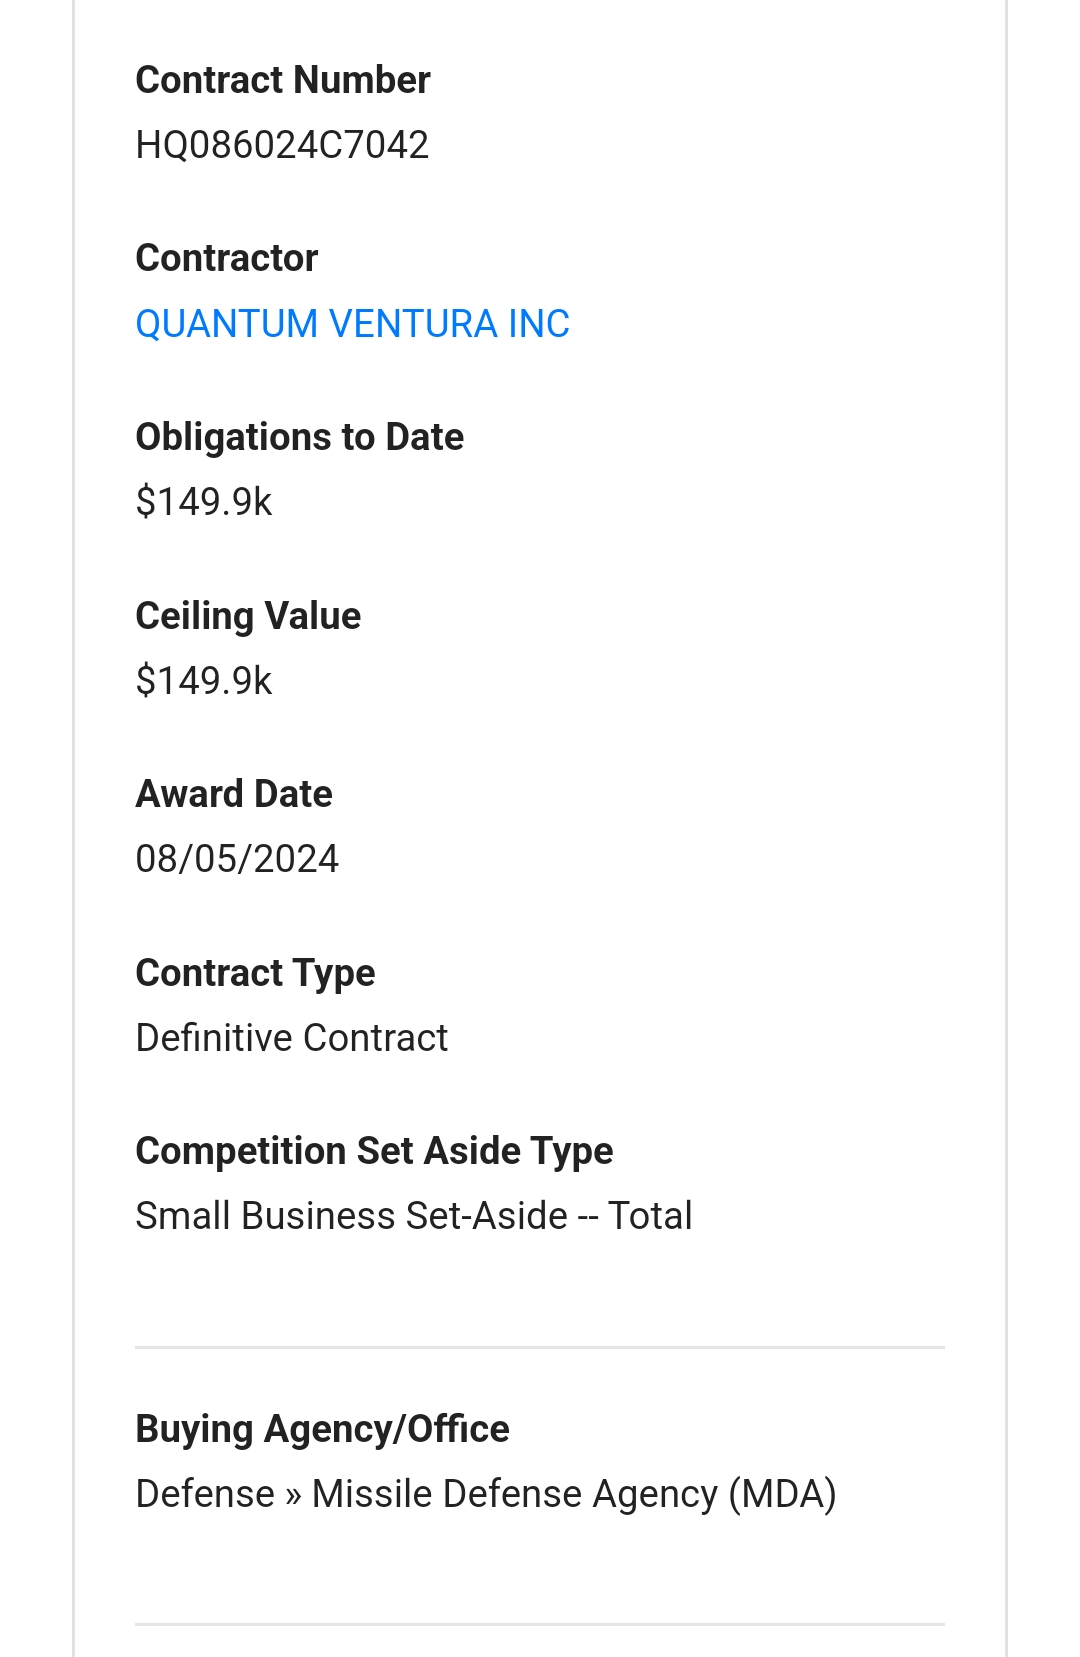Viewport: 1080px width, 1657px height.
Task: Click the Buying Agency/Office heading
Action: tap(322, 1429)
